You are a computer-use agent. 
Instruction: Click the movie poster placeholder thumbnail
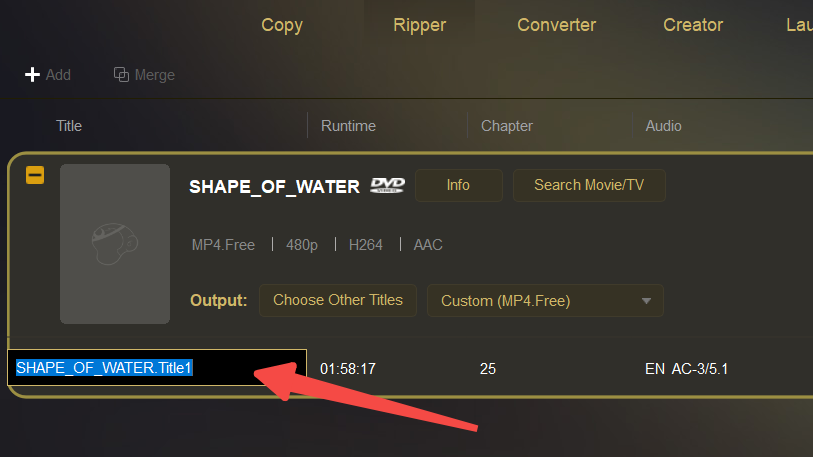(115, 244)
